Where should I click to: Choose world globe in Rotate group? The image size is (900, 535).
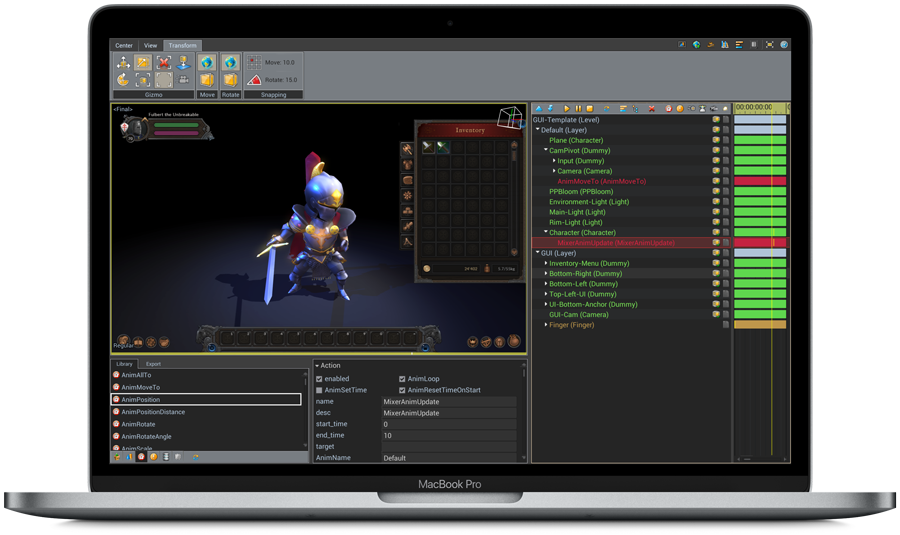(x=231, y=62)
